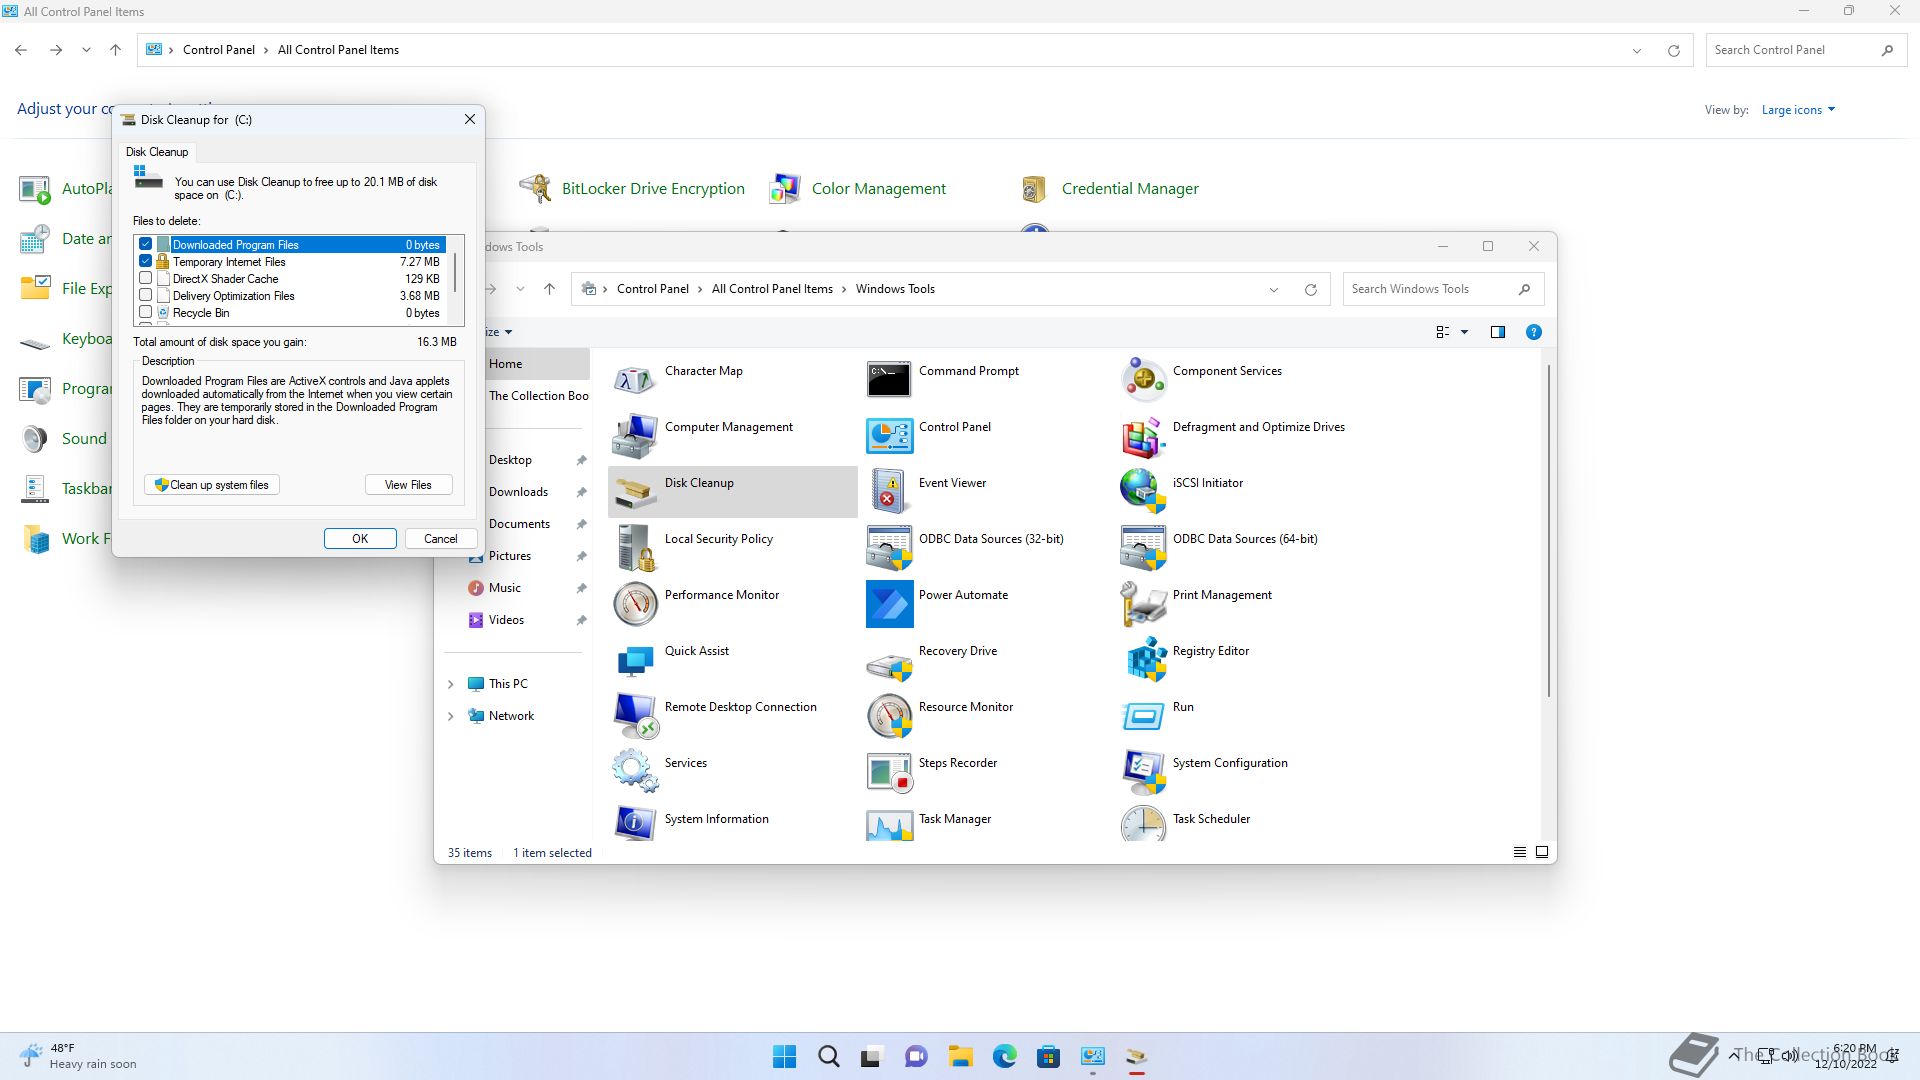Check Recycle Bin checkbox
This screenshot has height=1080, width=1920.
click(146, 312)
